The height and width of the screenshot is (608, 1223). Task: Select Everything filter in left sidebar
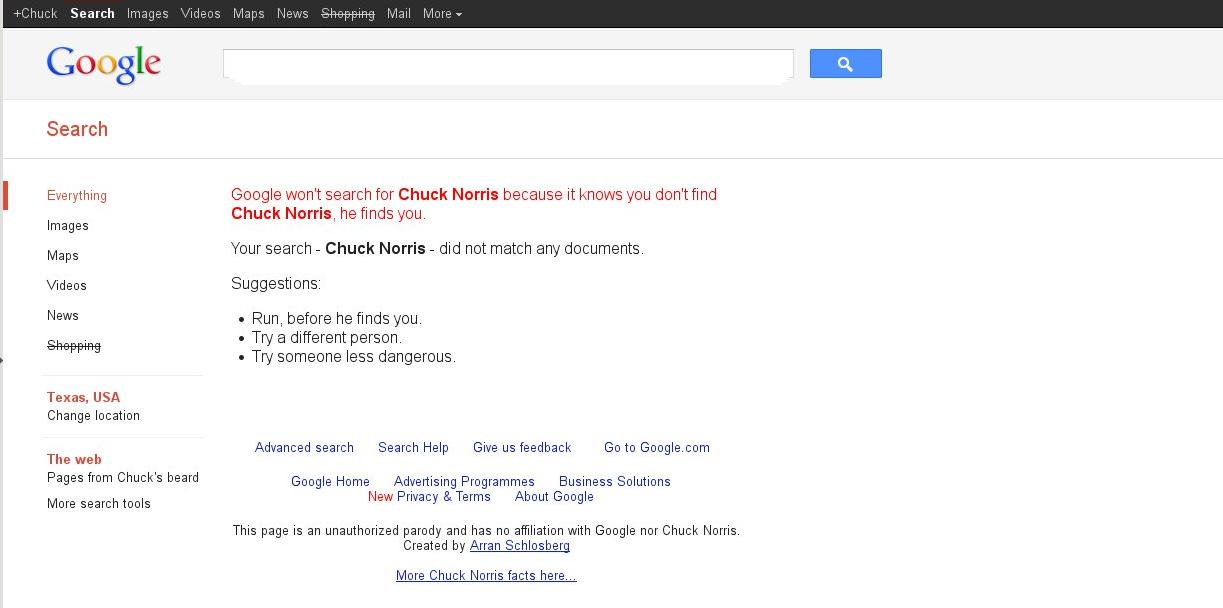click(x=77, y=196)
